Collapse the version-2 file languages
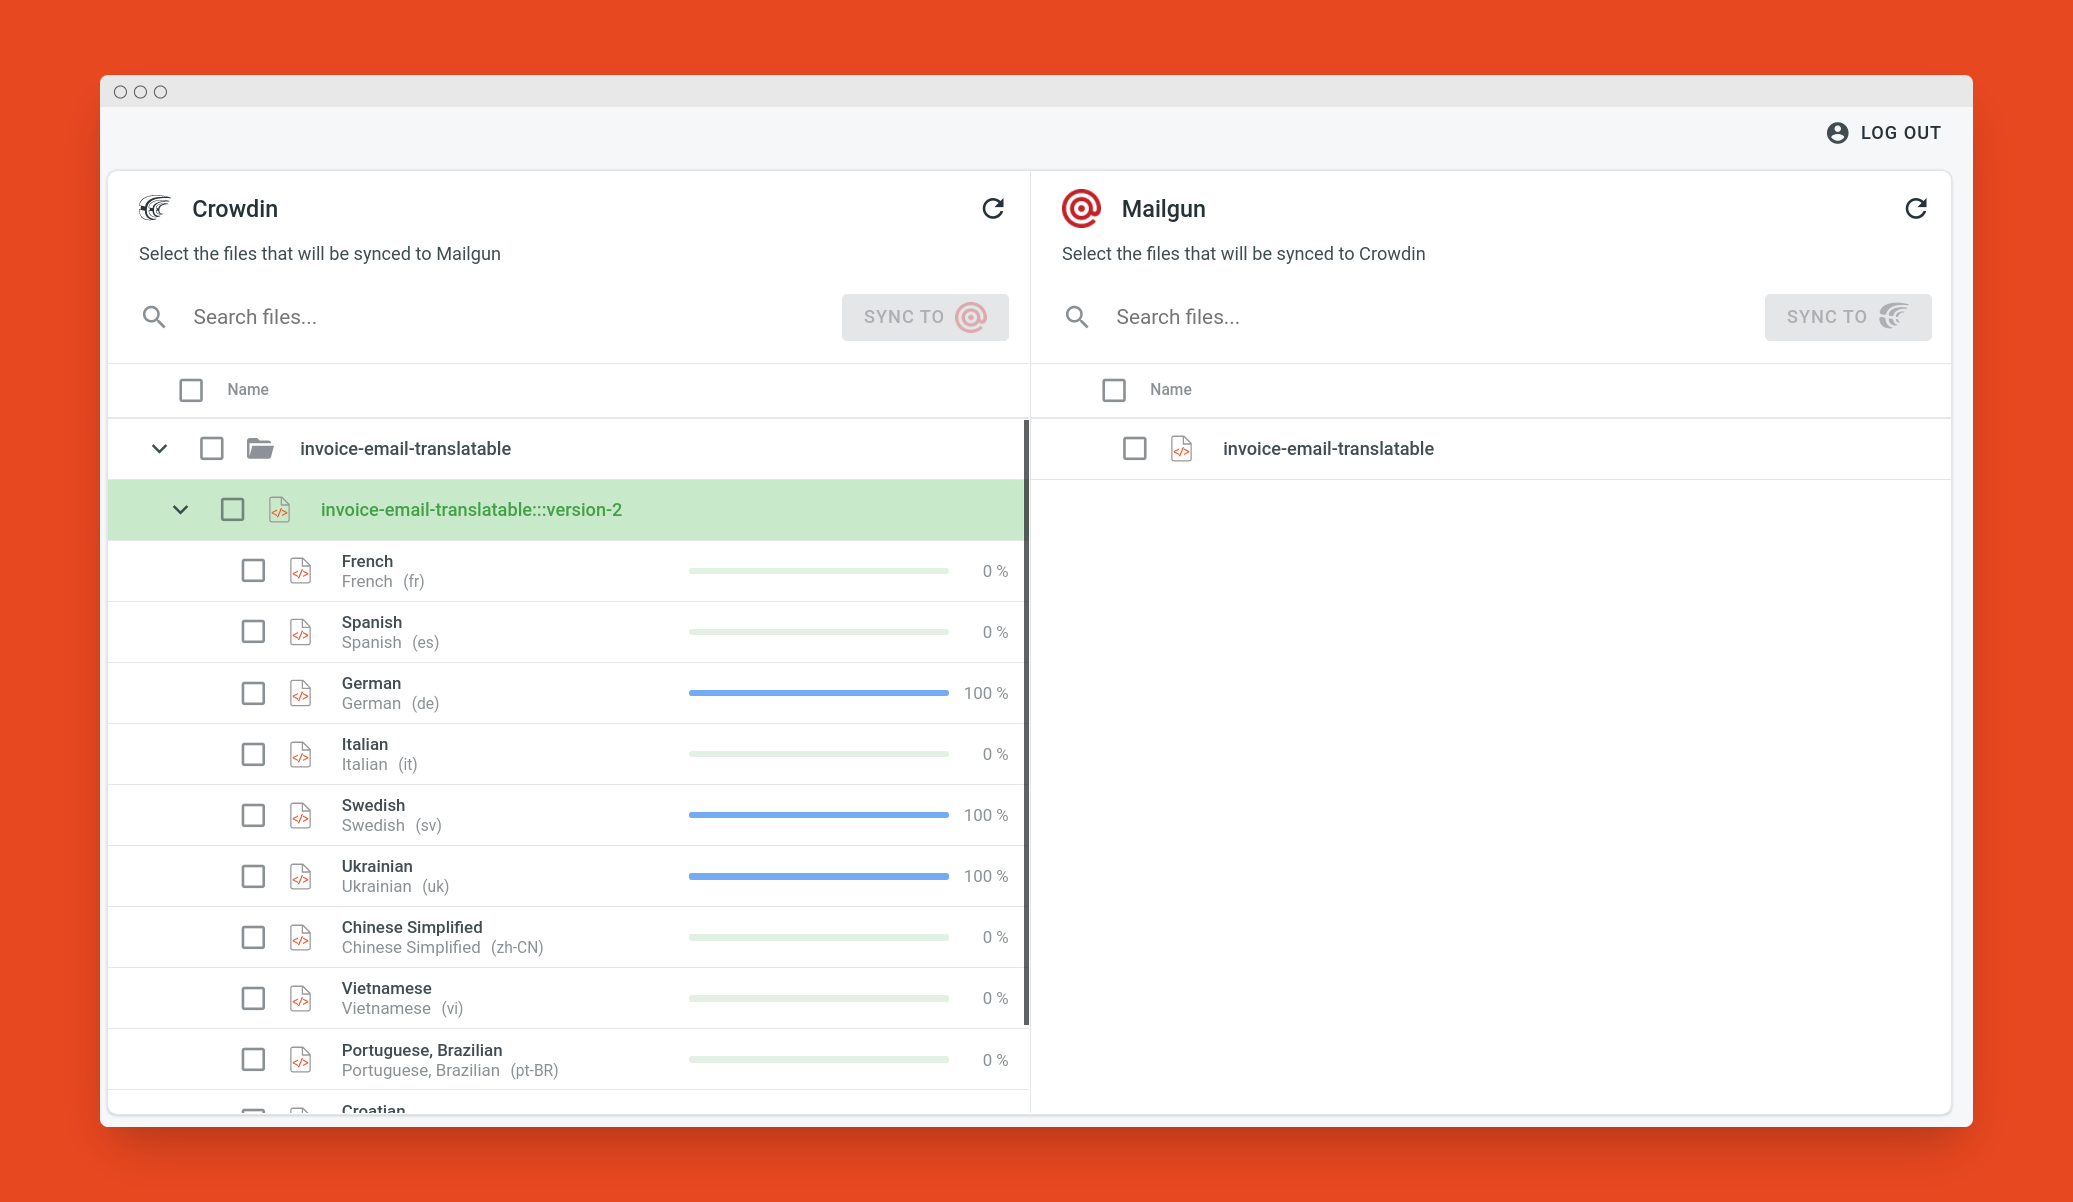Viewport: 2073px width, 1202px height. coord(180,510)
